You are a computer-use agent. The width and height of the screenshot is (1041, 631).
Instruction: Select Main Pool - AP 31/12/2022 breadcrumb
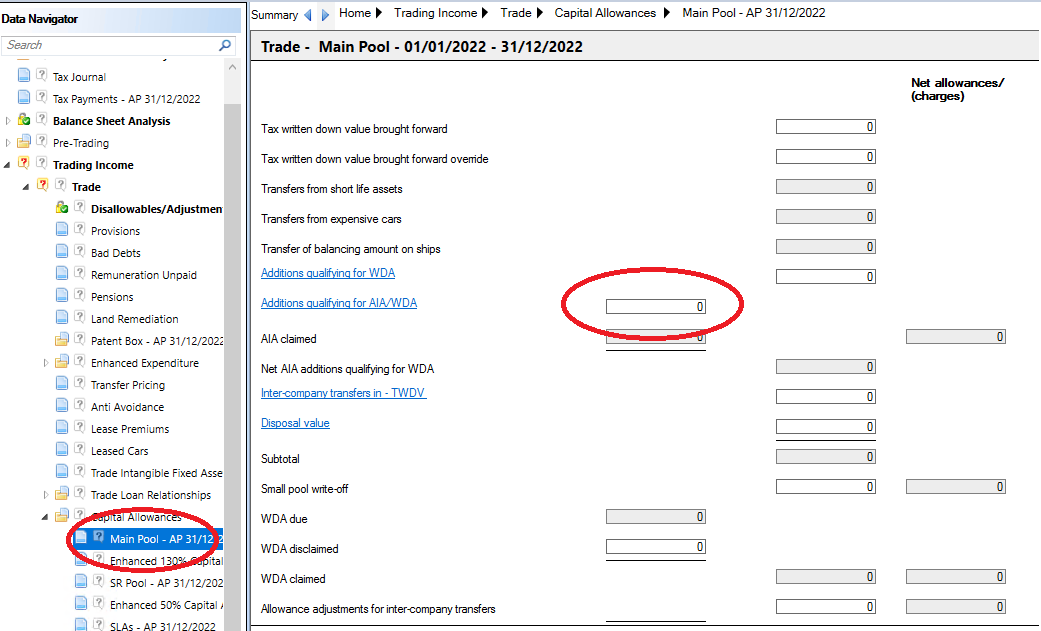pyautogui.click(x=754, y=13)
